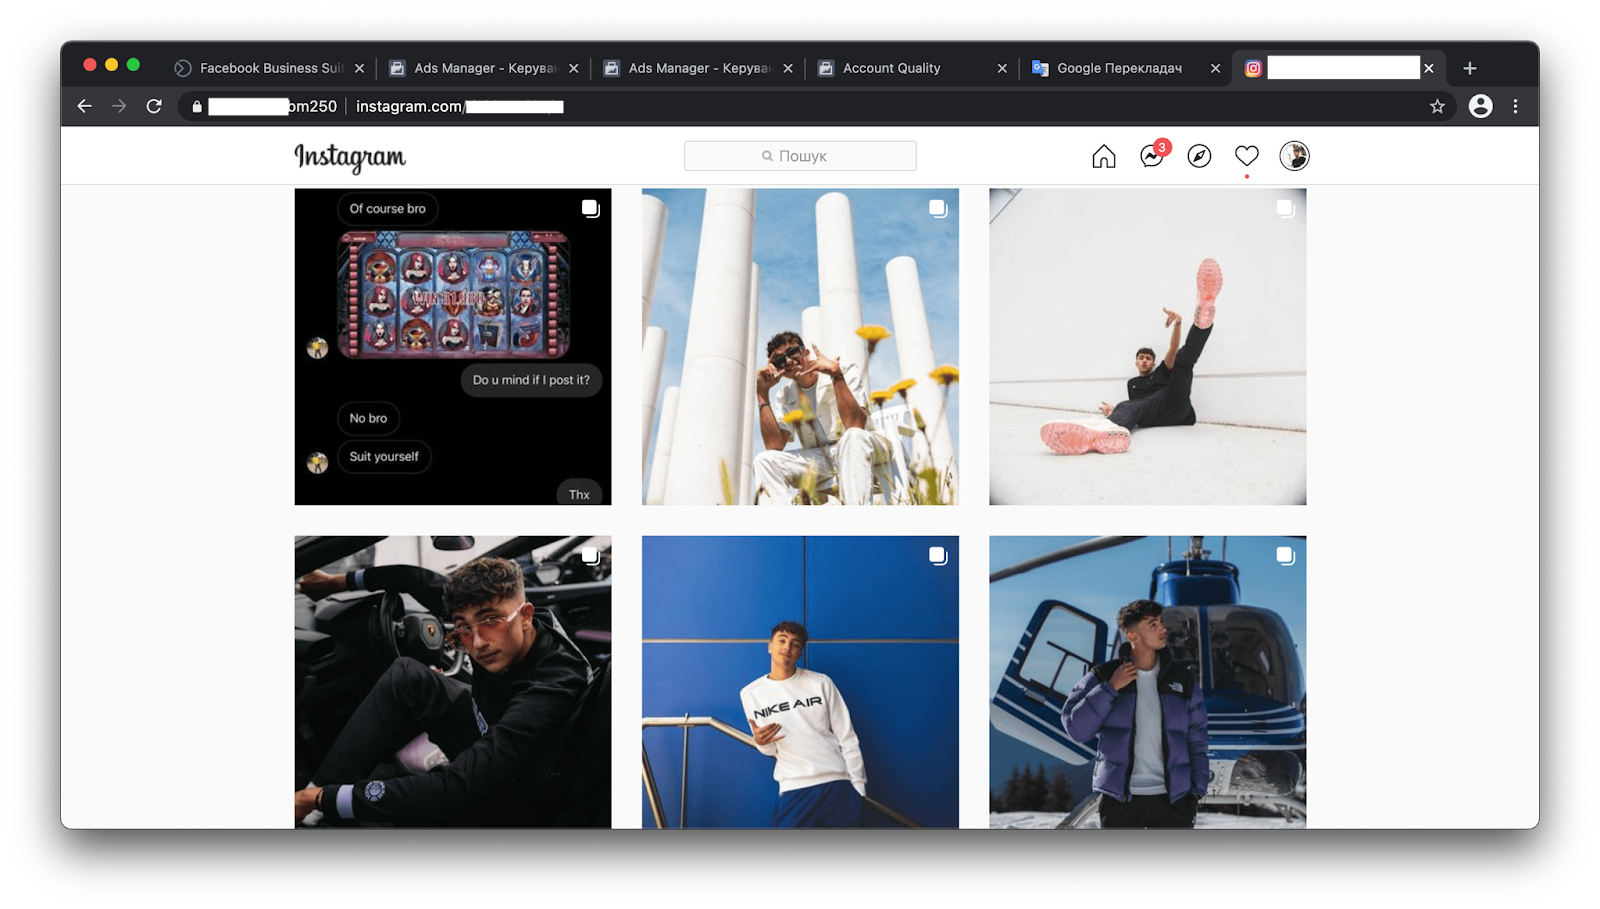Image resolution: width=1600 pixels, height=909 pixels.
Task: Click the instagram.com address bar URL
Action: pos(459,106)
